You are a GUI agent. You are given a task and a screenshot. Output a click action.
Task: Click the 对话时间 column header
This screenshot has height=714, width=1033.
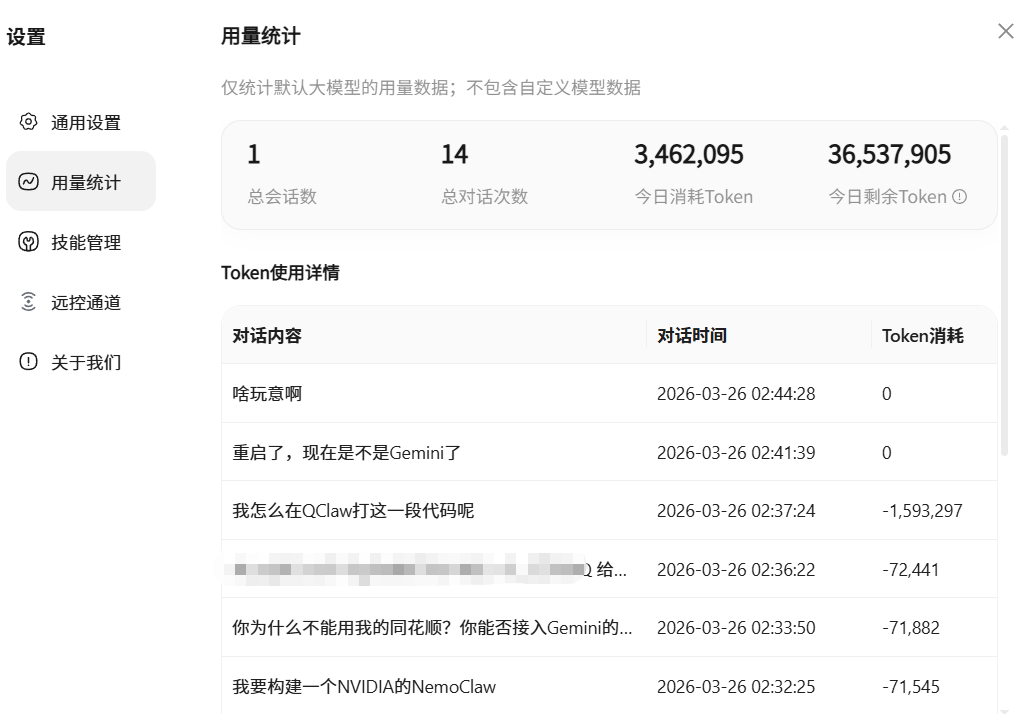coord(692,335)
